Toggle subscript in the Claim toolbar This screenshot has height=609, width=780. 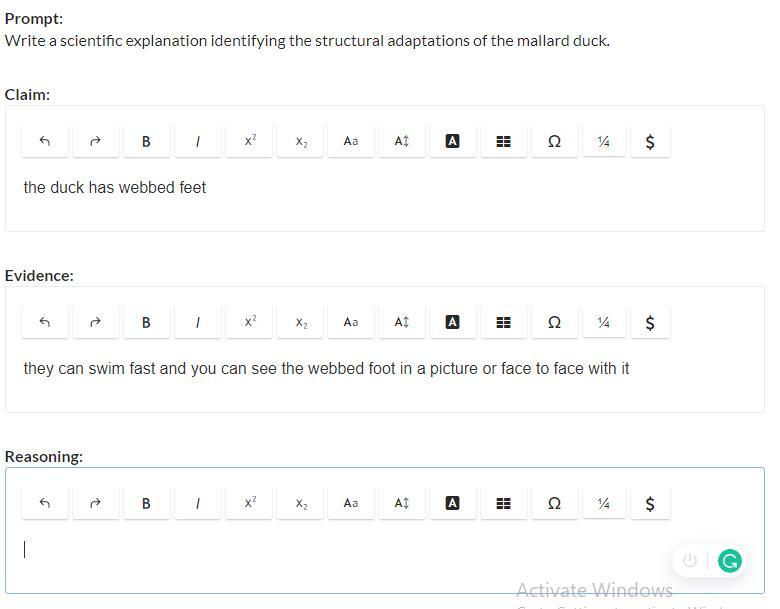[301, 141]
